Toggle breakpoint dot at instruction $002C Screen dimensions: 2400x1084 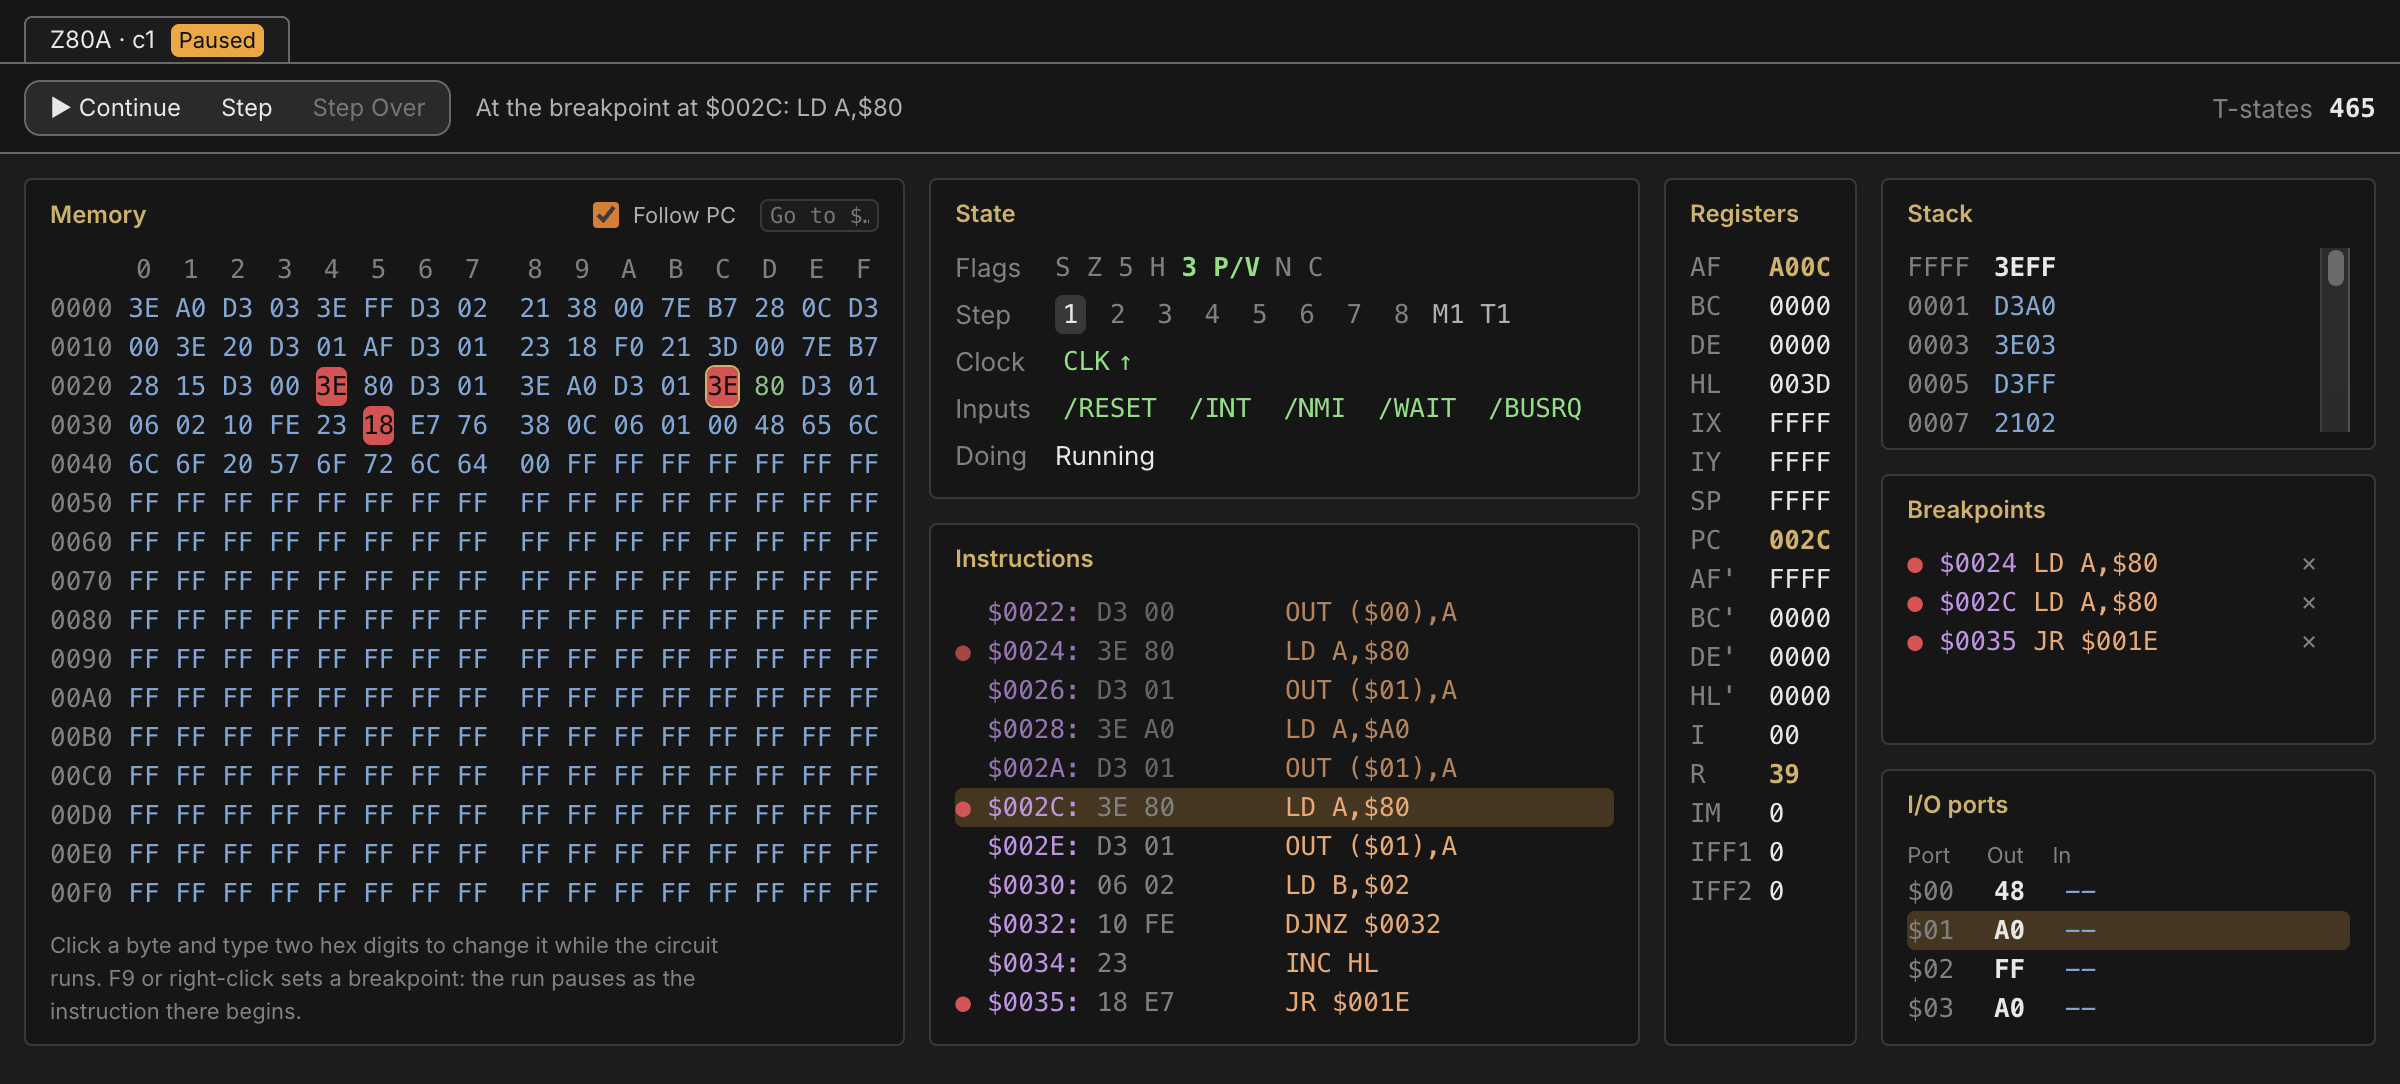point(963,809)
